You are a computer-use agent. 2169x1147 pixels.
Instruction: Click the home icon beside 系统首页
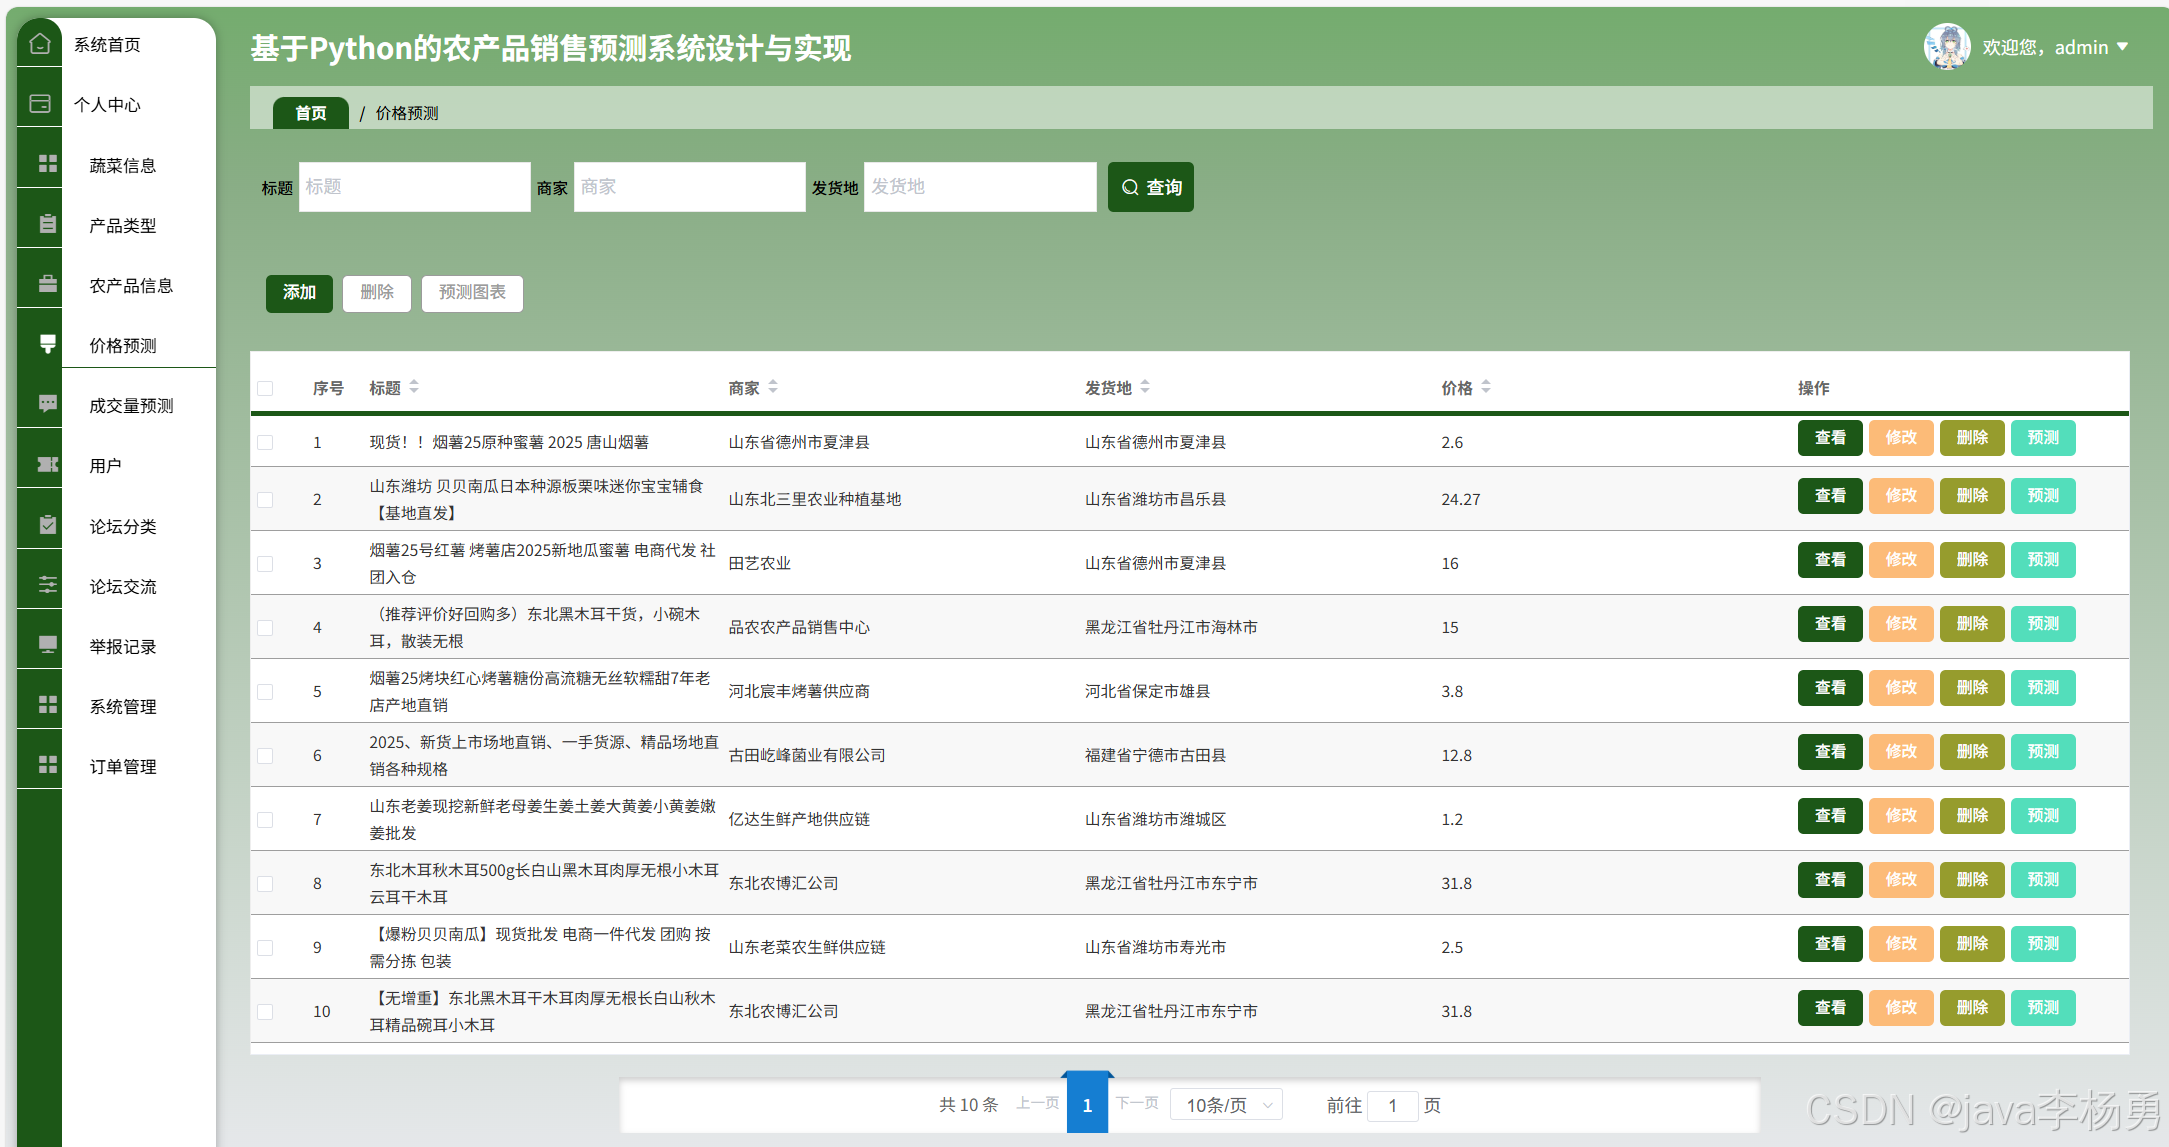40,44
